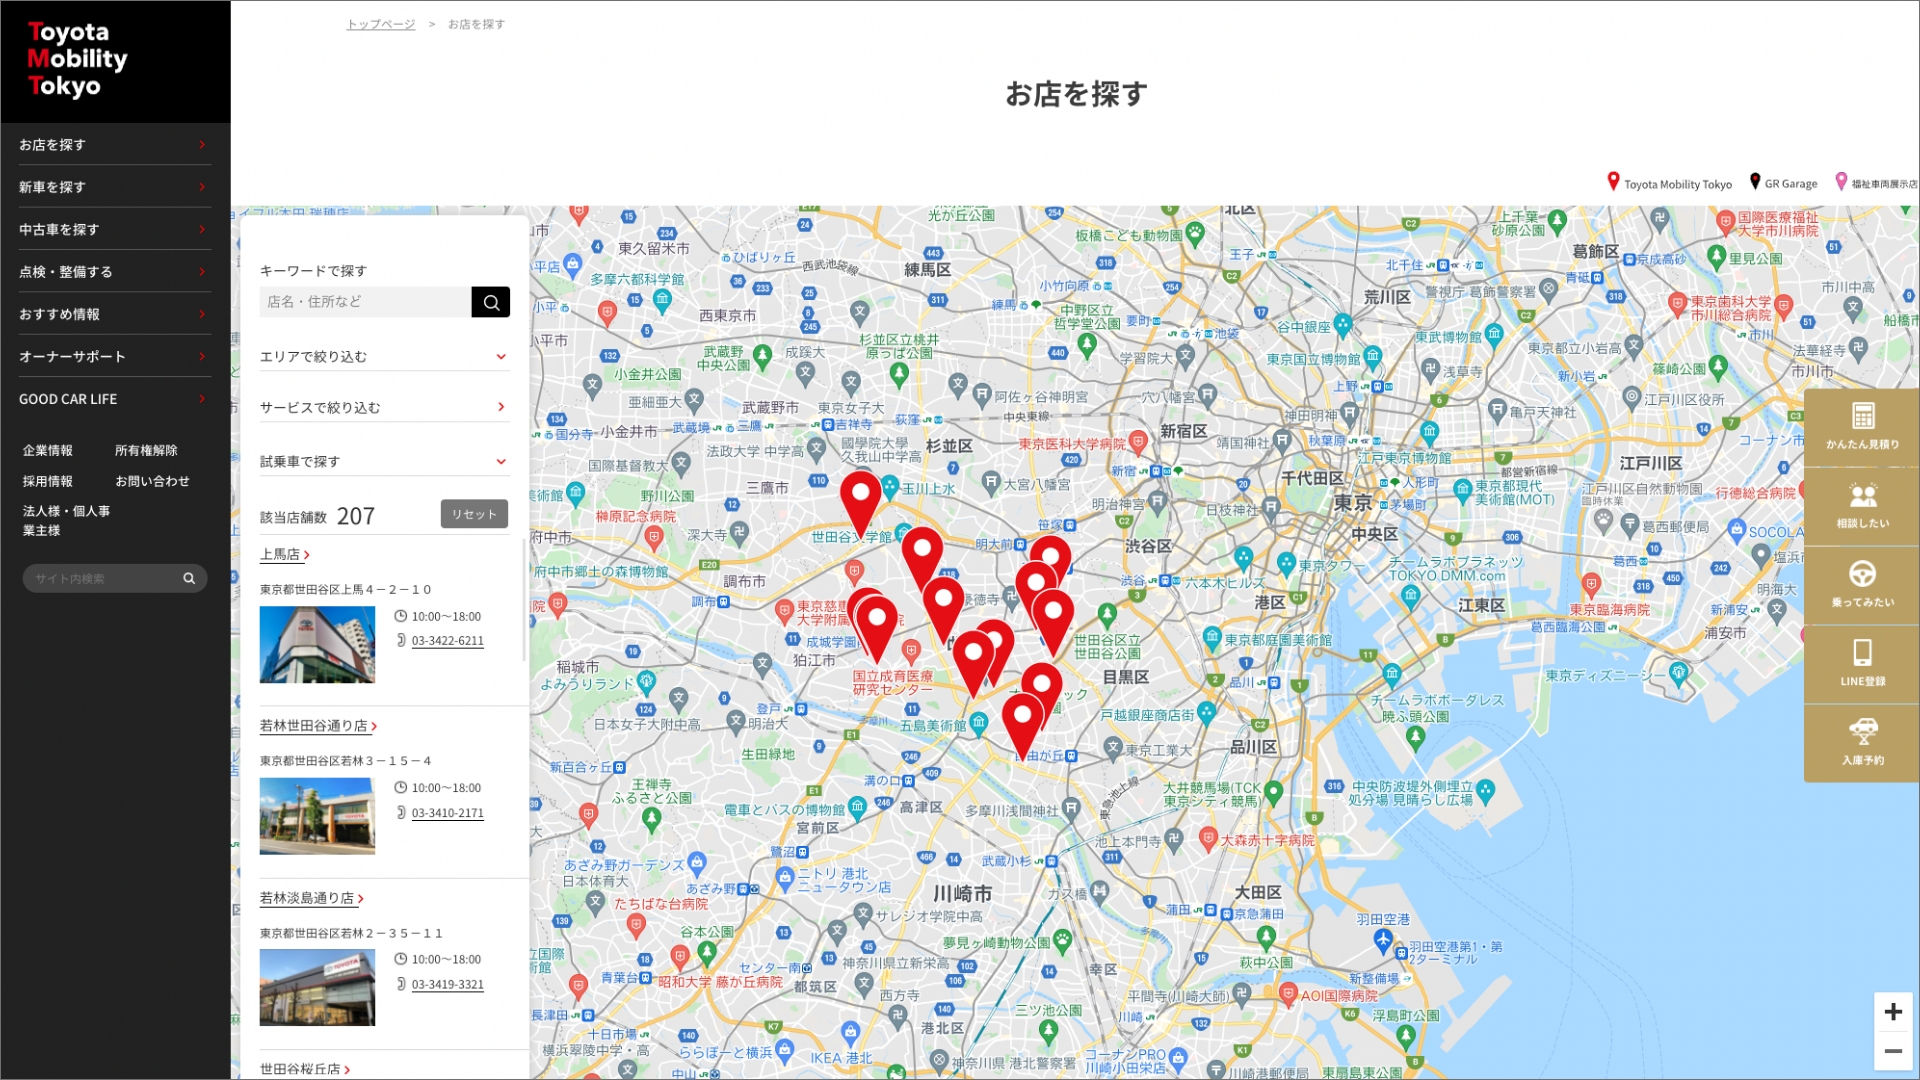Call 03-3422-6211 phone link
Screen dimensions: 1920x1080
pos(448,641)
